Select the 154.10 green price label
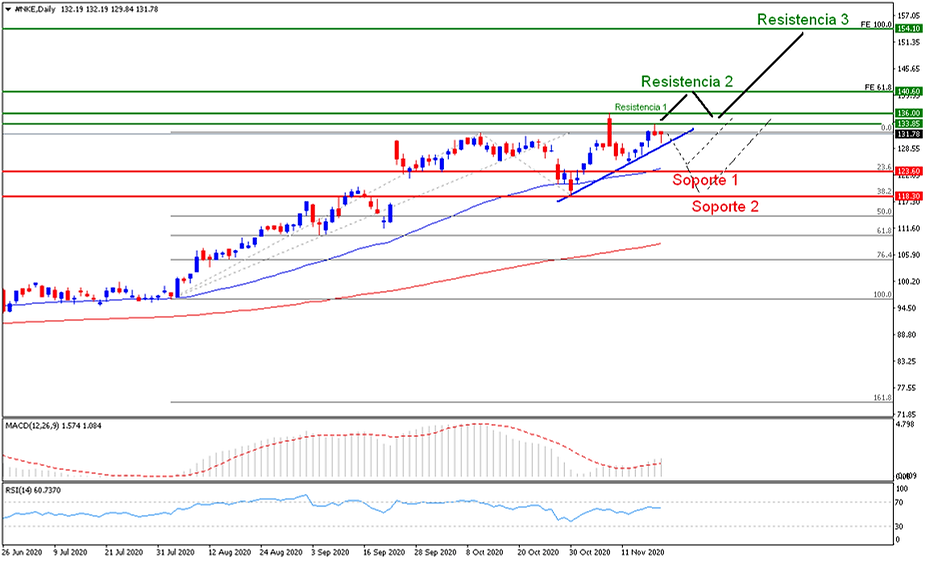 pyautogui.click(x=908, y=28)
